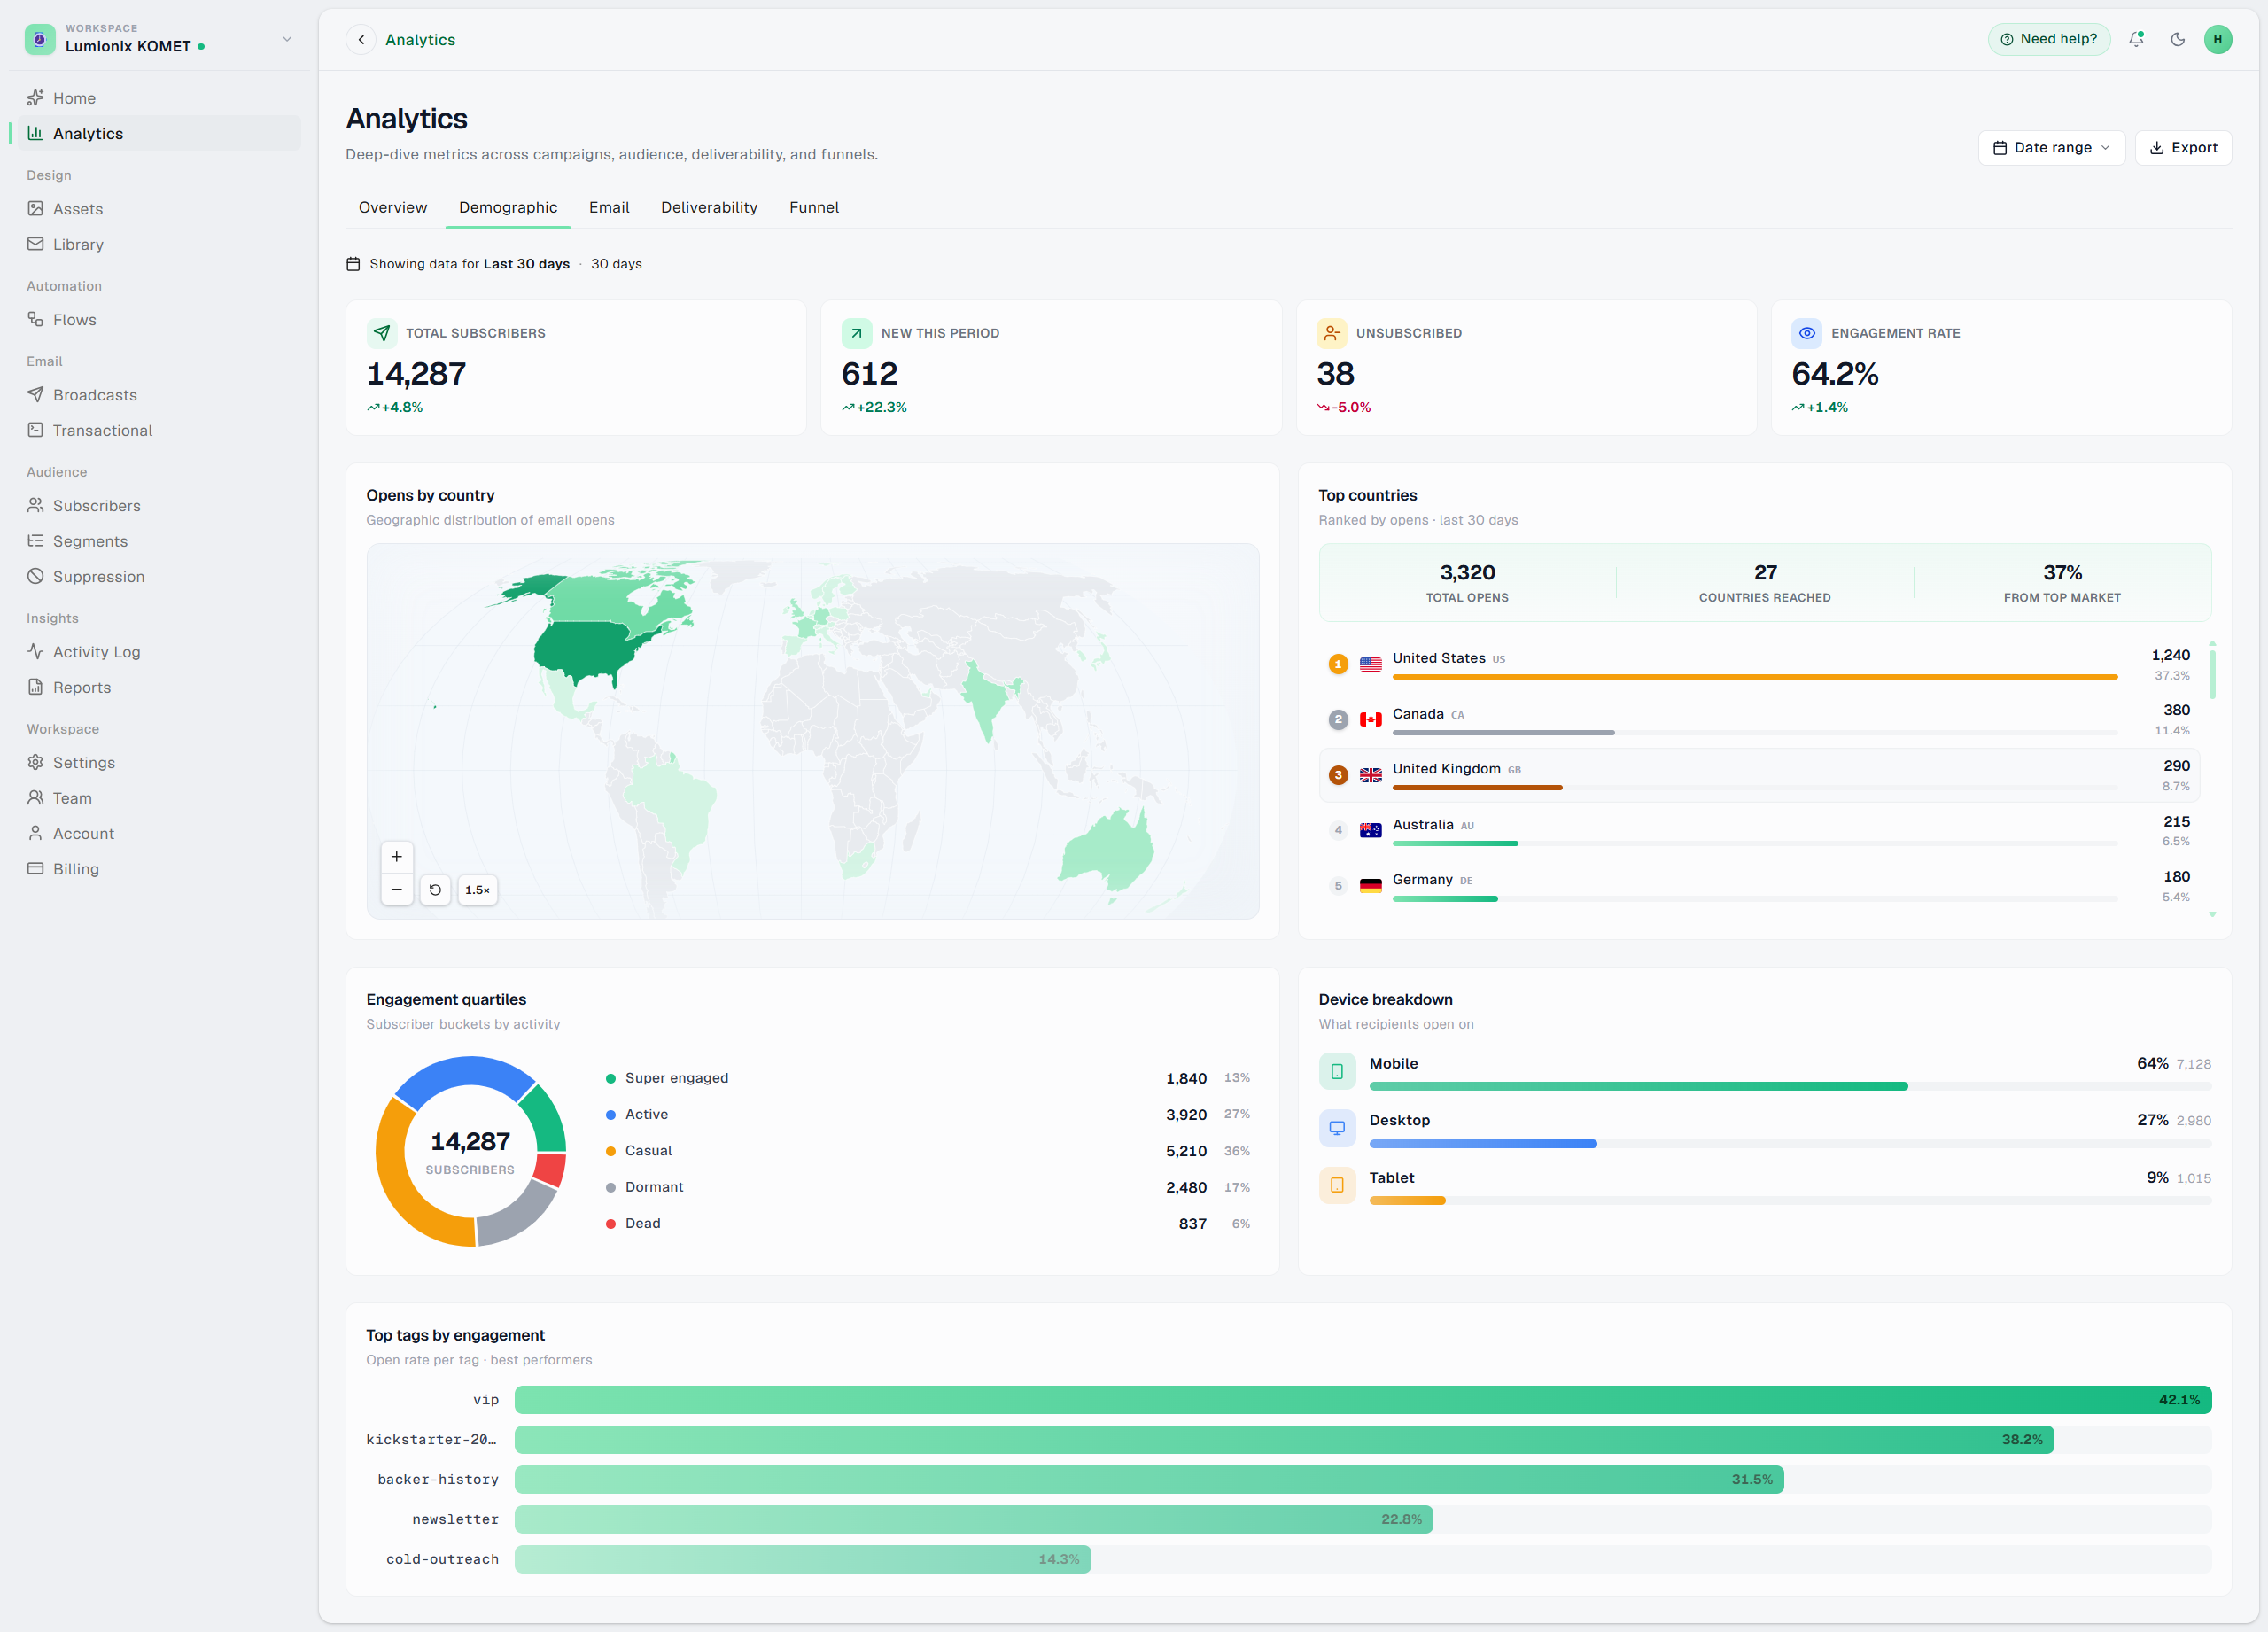Click the Engagement Rate eye icon
2268x1632 pixels.
coord(1807,333)
